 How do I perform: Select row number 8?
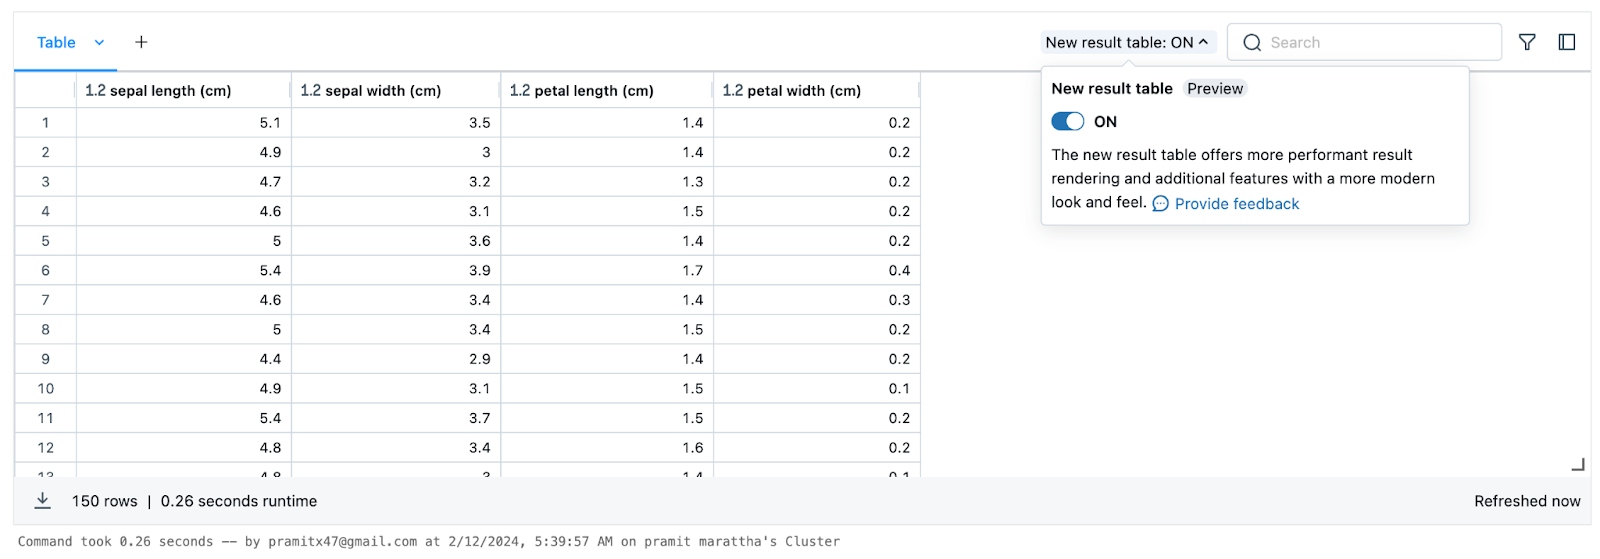click(45, 329)
